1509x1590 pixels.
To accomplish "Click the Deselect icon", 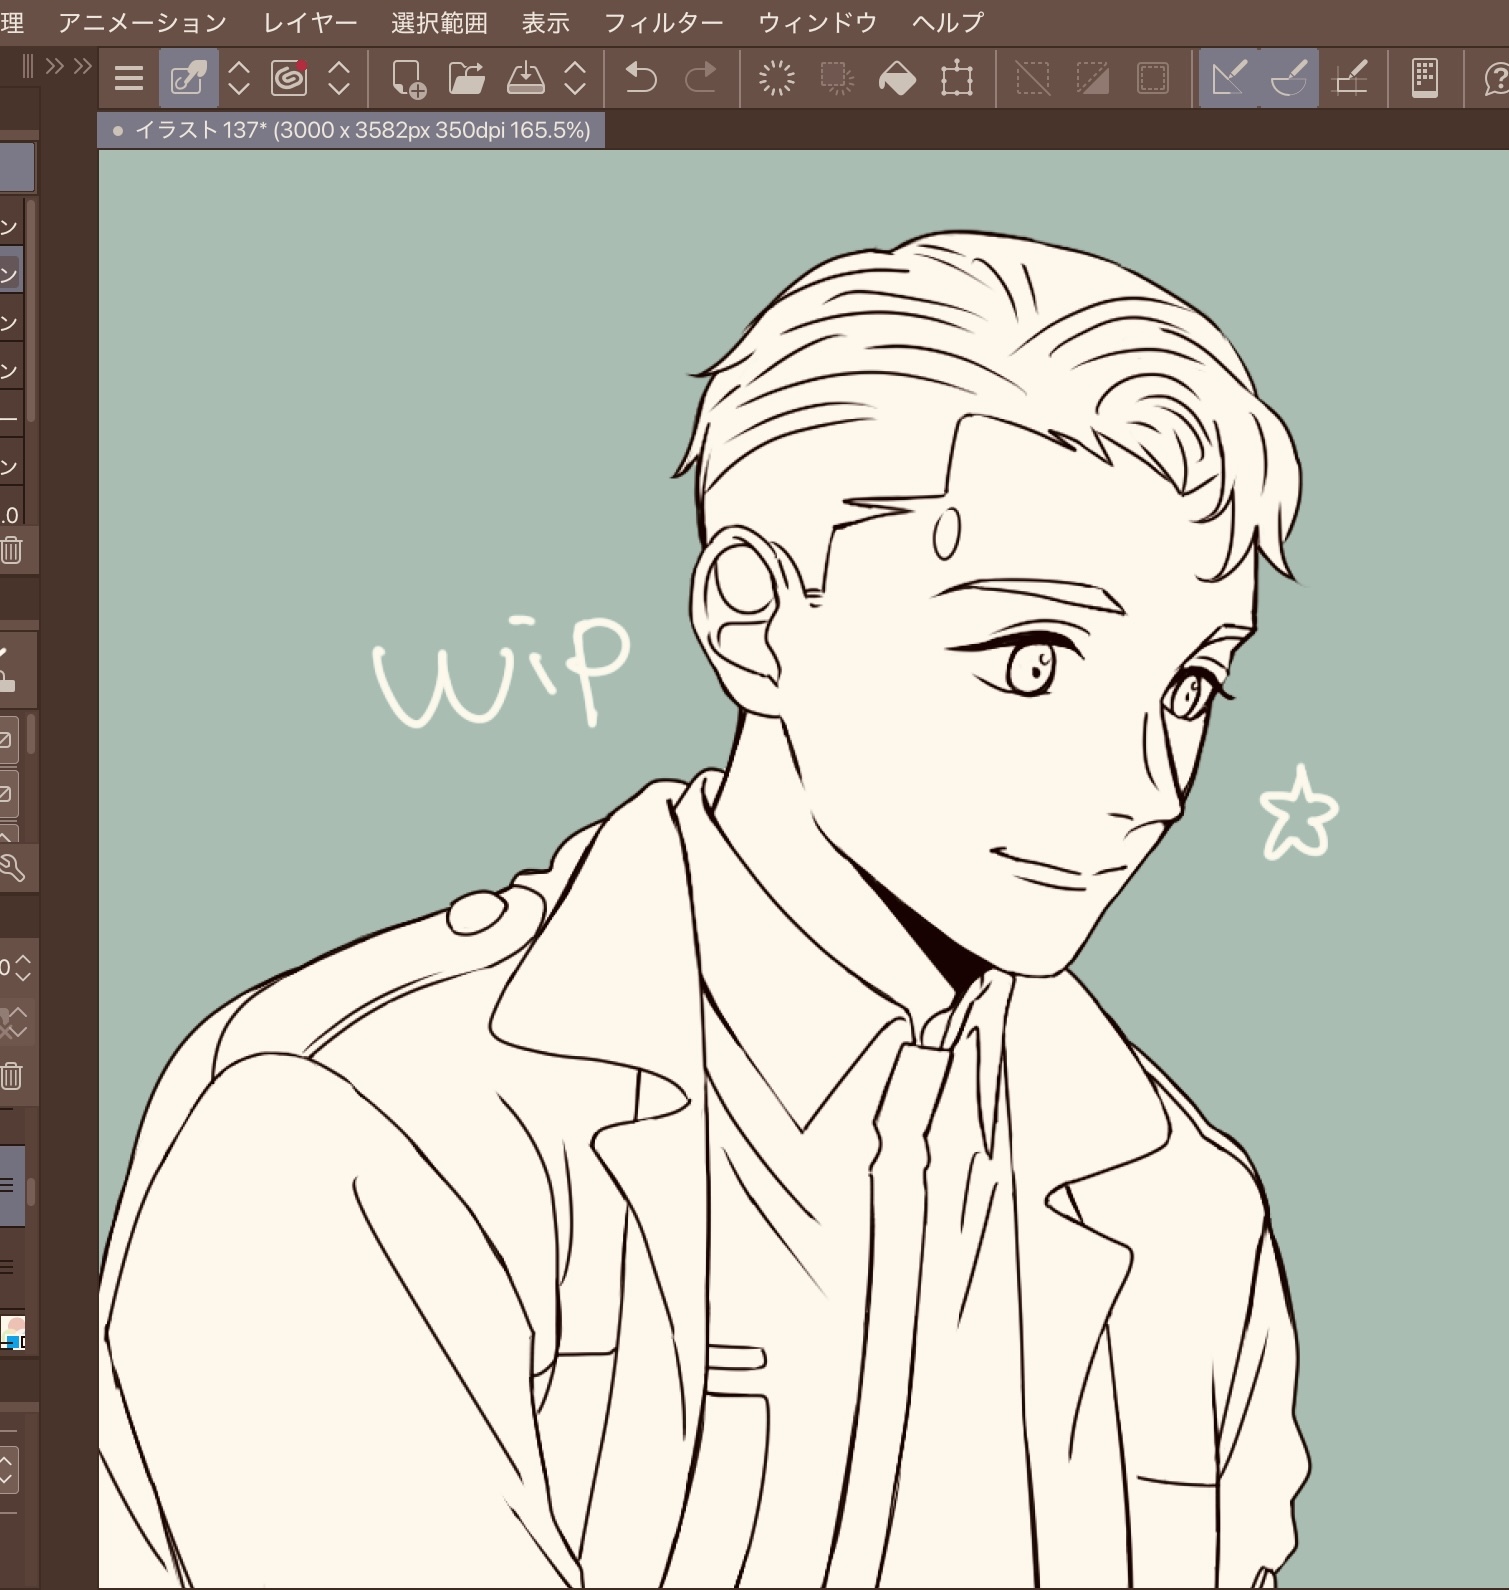I will pos(1033,78).
